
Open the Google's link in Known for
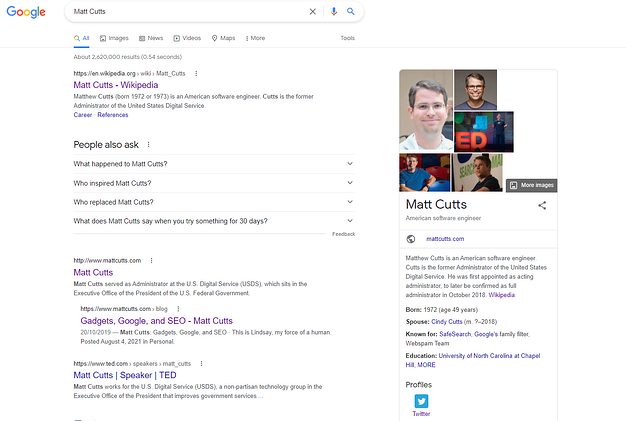click(x=486, y=334)
